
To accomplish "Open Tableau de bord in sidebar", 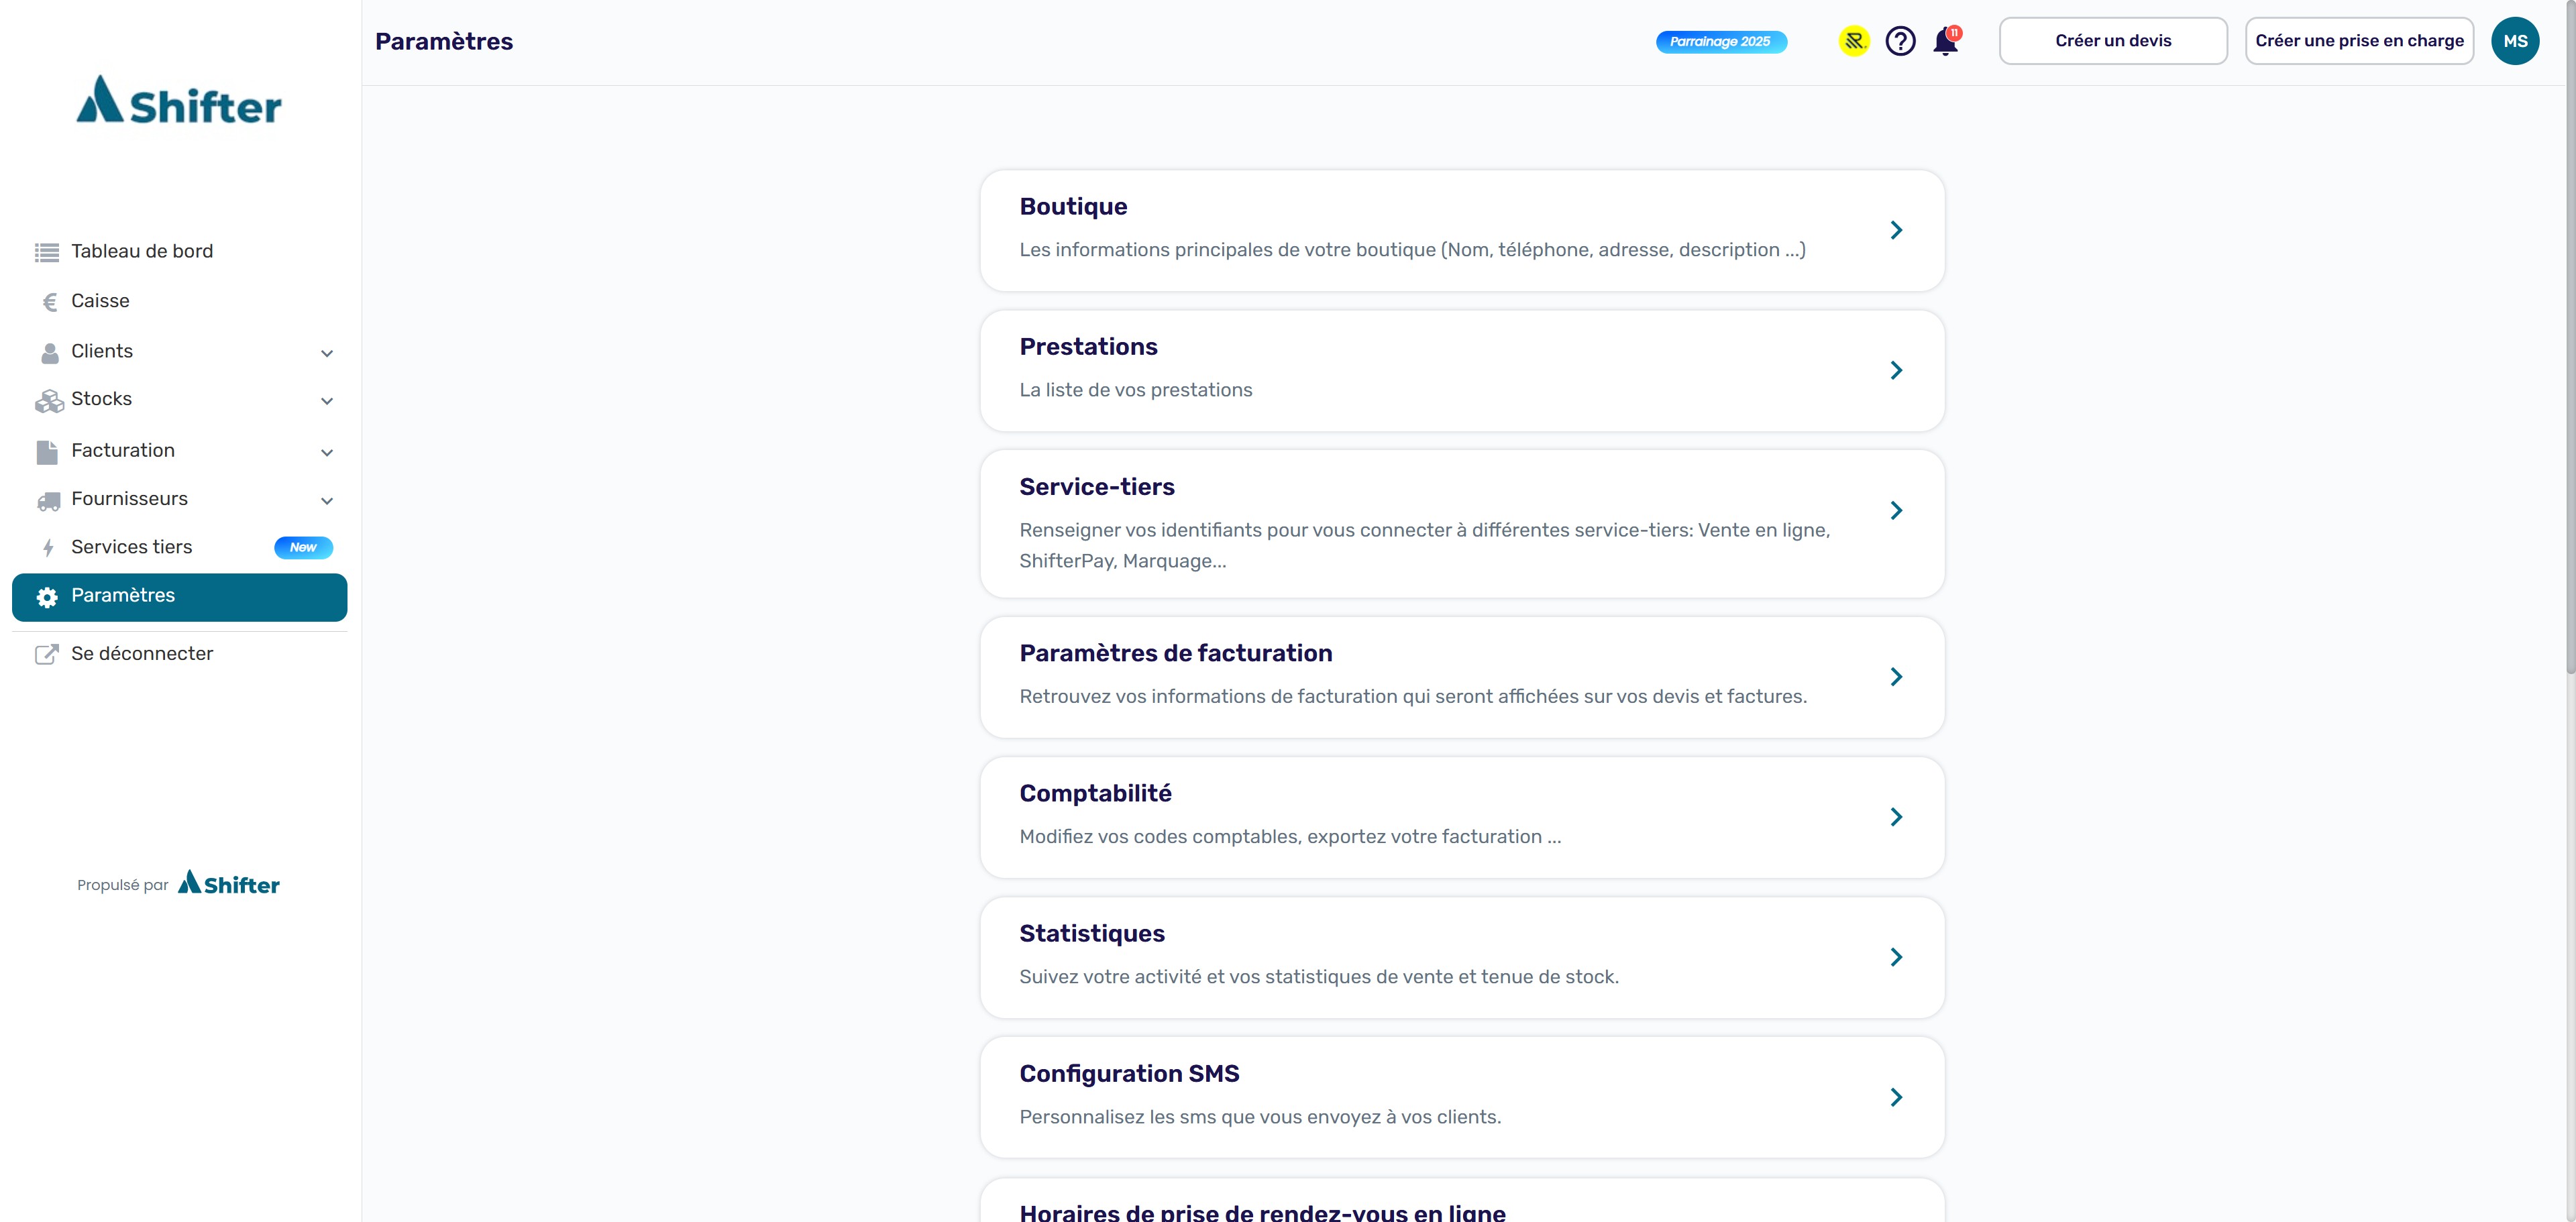I will 142,251.
